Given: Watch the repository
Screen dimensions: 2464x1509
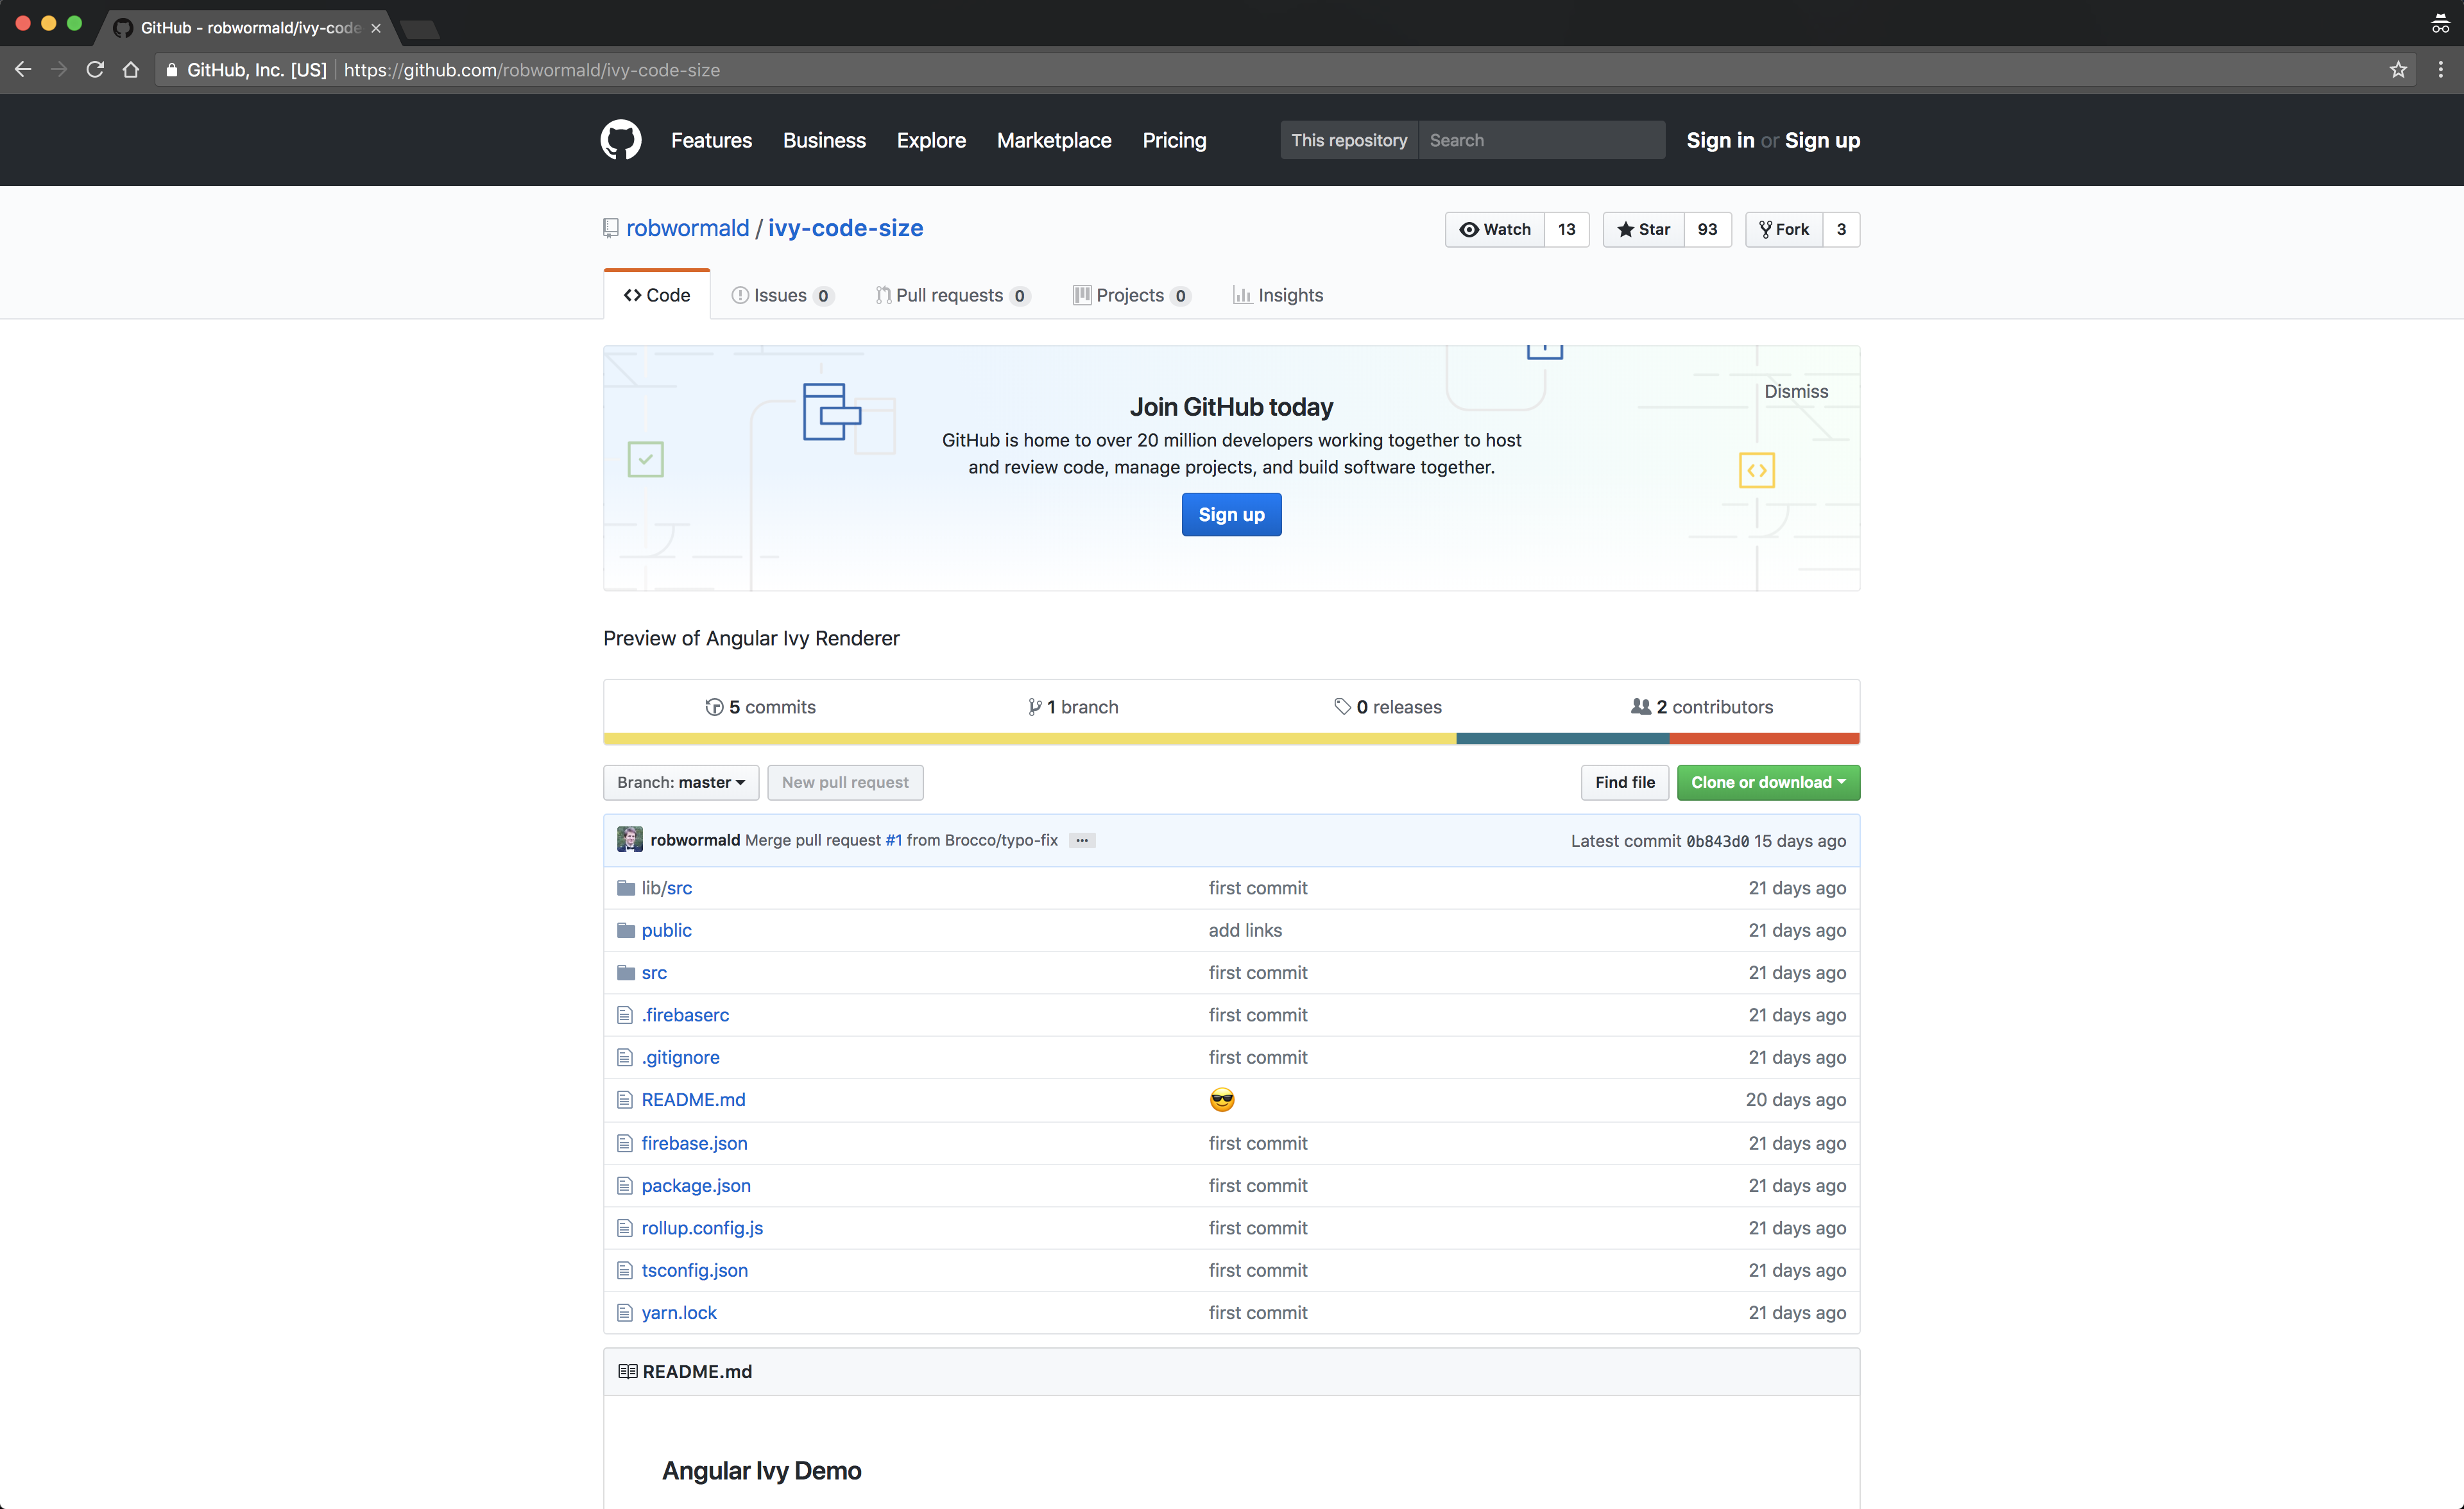Looking at the screenshot, I should click(x=1495, y=229).
